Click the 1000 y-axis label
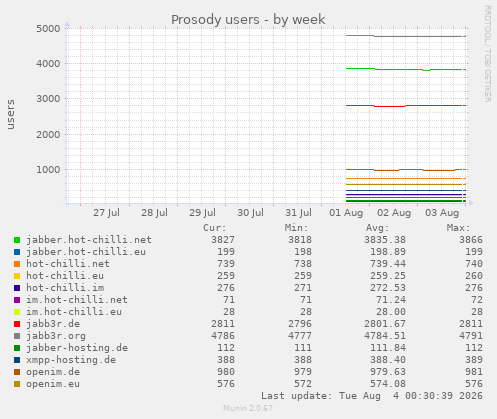The width and height of the screenshot is (497, 419). [x=48, y=170]
